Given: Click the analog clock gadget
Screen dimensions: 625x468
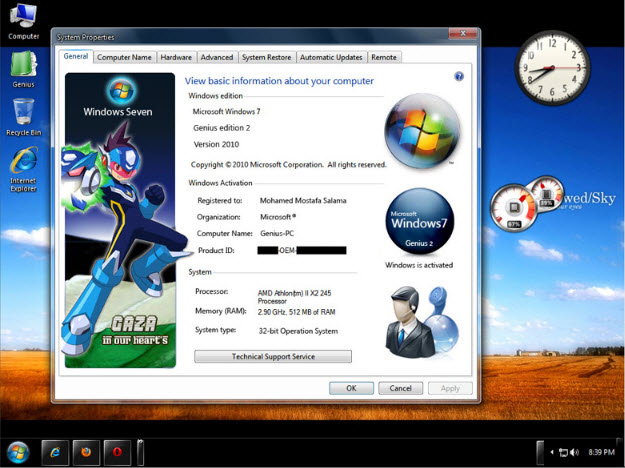Looking at the screenshot, I should [552, 68].
